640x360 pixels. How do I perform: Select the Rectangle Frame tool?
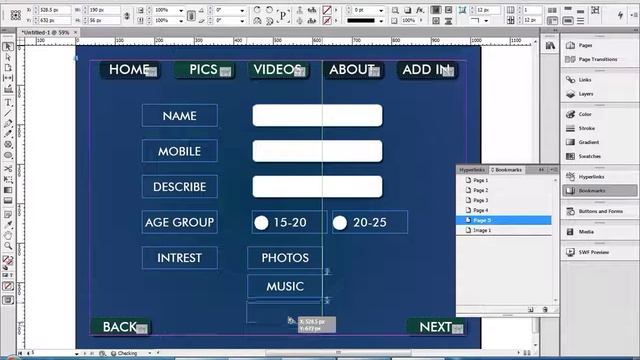pyautogui.click(x=8, y=144)
